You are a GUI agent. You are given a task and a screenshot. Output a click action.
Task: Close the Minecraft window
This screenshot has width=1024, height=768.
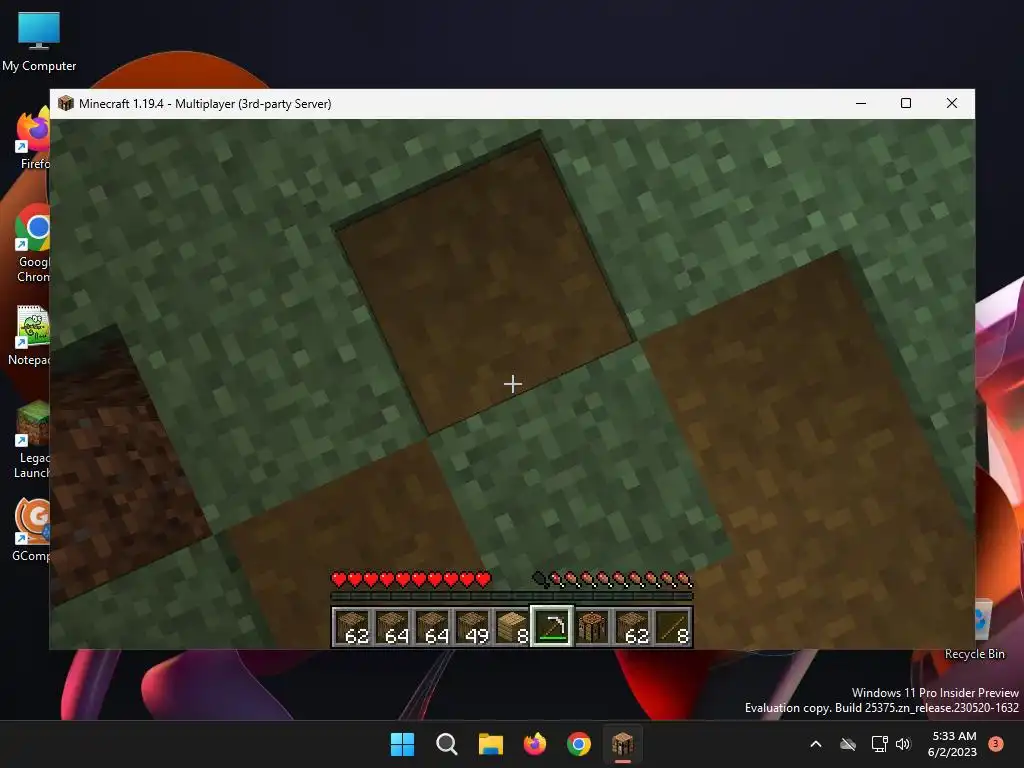[x=952, y=103]
